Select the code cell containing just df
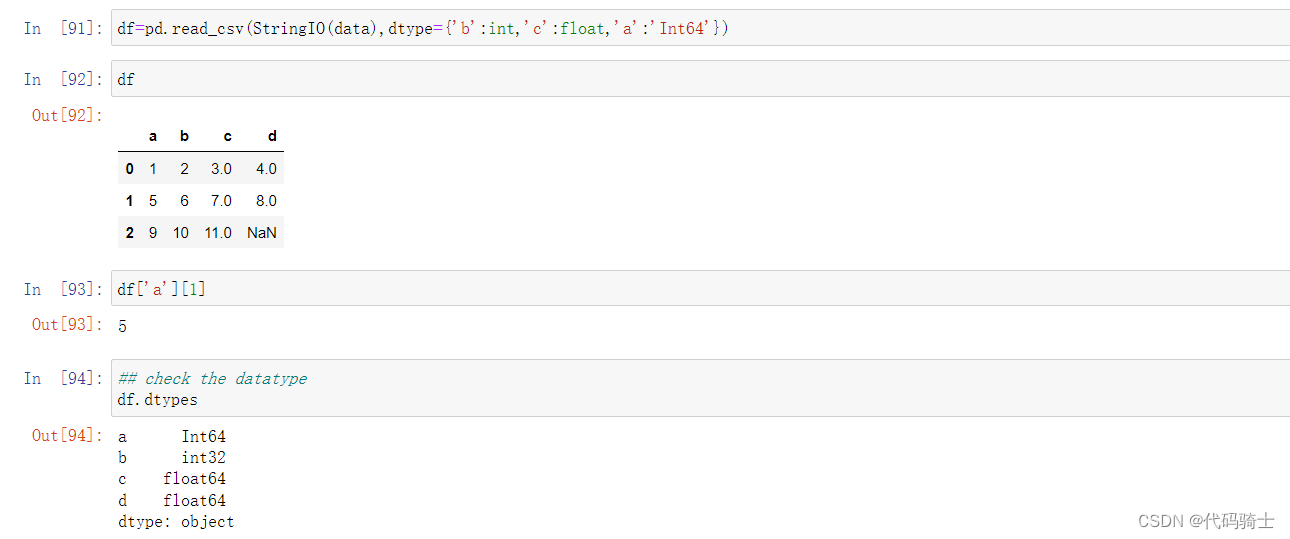 click(700, 79)
